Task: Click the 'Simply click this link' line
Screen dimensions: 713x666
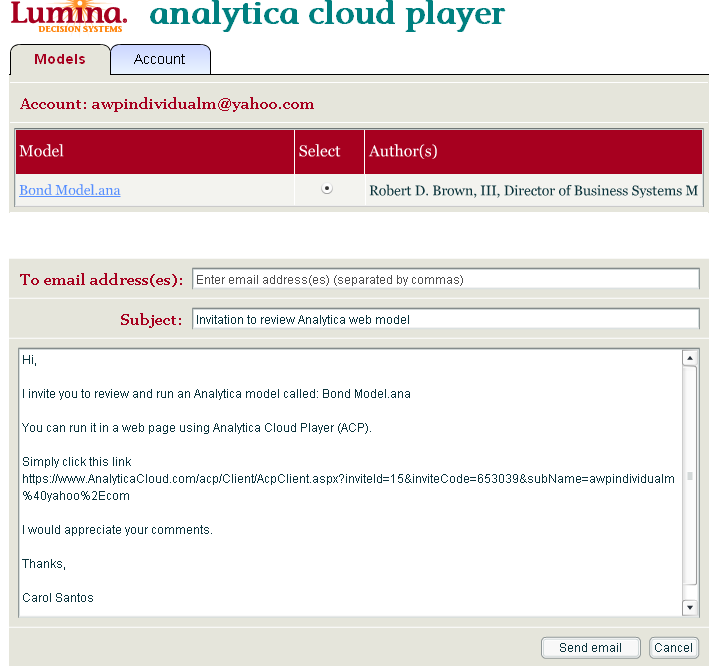Action: tap(76, 461)
